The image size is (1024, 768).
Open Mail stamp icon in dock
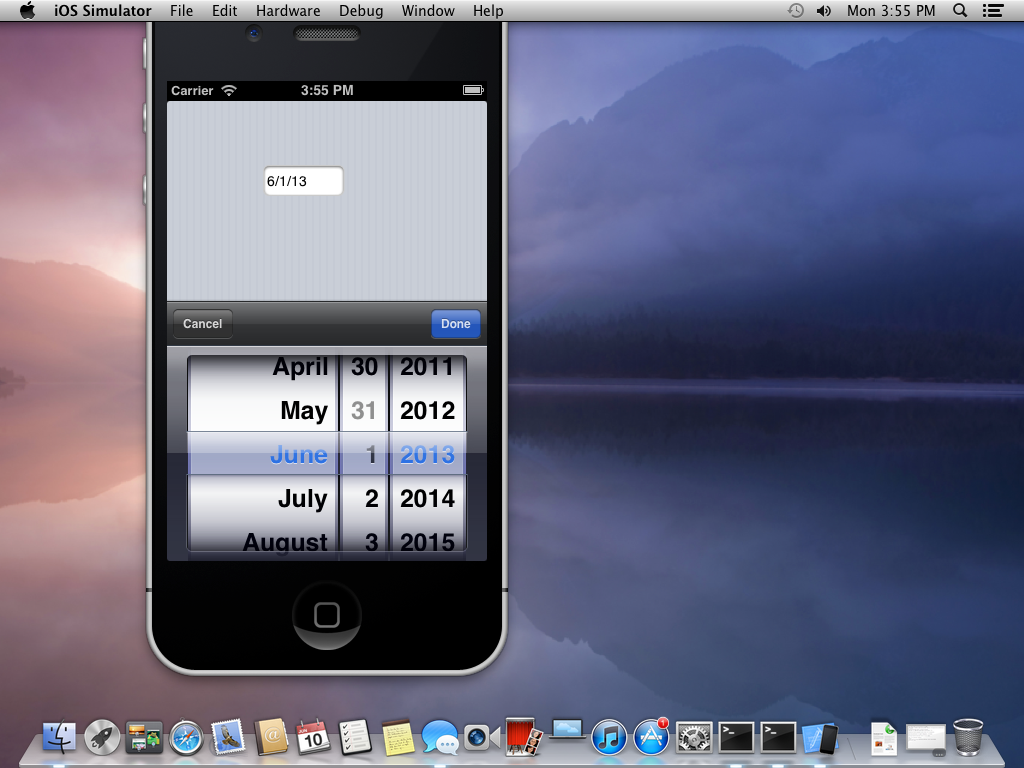228,737
